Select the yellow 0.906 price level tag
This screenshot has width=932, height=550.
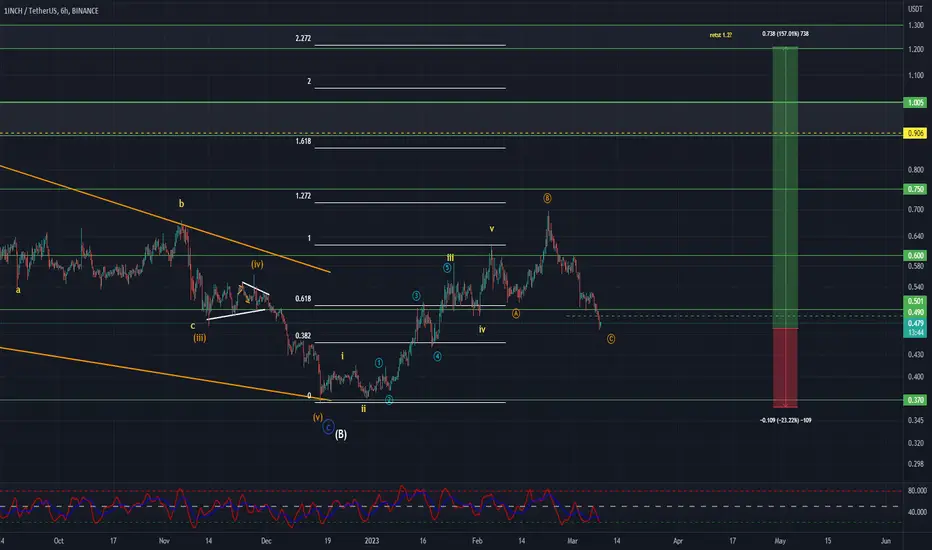pos(915,133)
